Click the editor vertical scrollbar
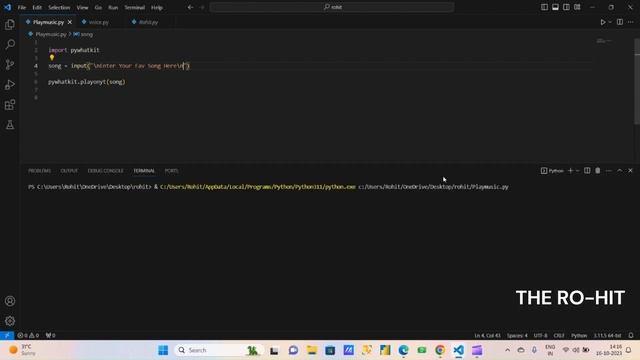 tap(637, 82)
